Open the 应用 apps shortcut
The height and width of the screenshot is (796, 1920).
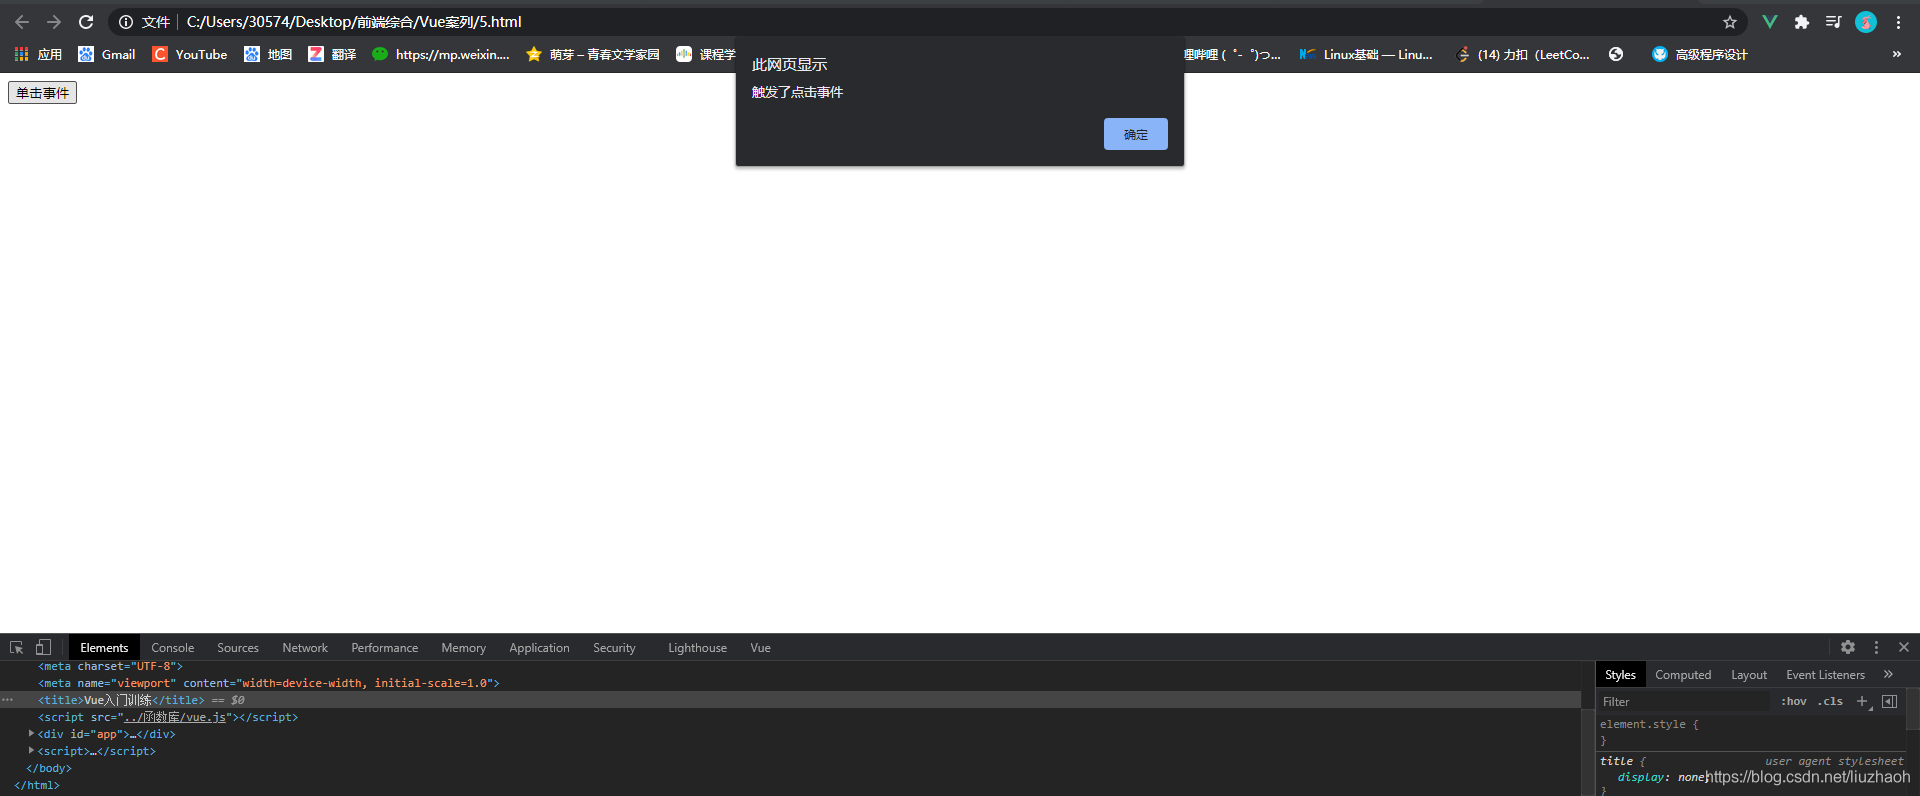[38, 54]
